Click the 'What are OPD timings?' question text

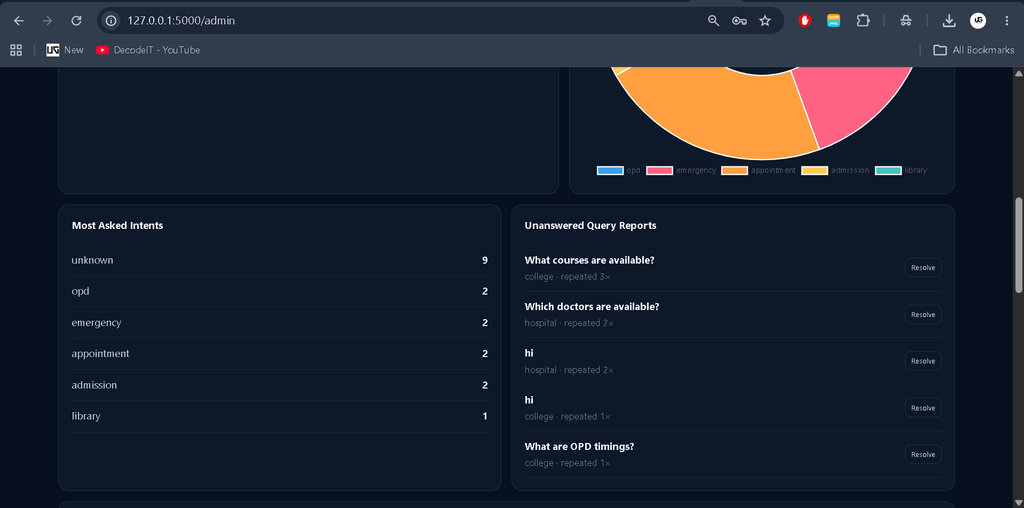click(x=579, y=447)
